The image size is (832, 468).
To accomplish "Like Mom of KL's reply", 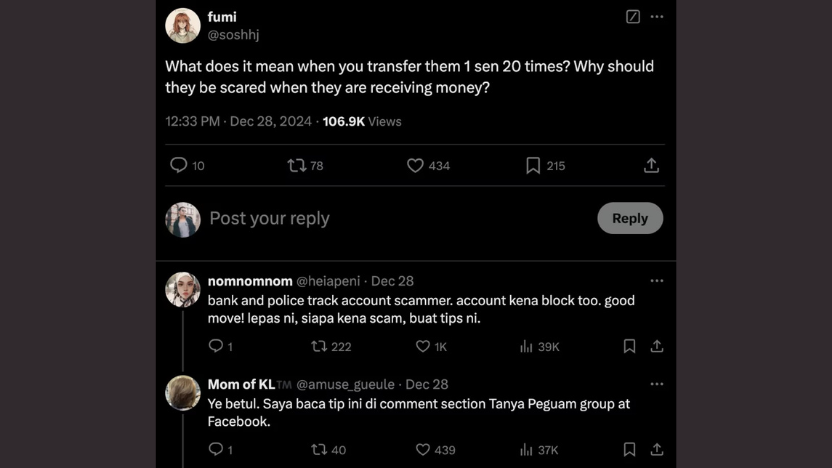I will pyautogui.click(x=423, y=449).
